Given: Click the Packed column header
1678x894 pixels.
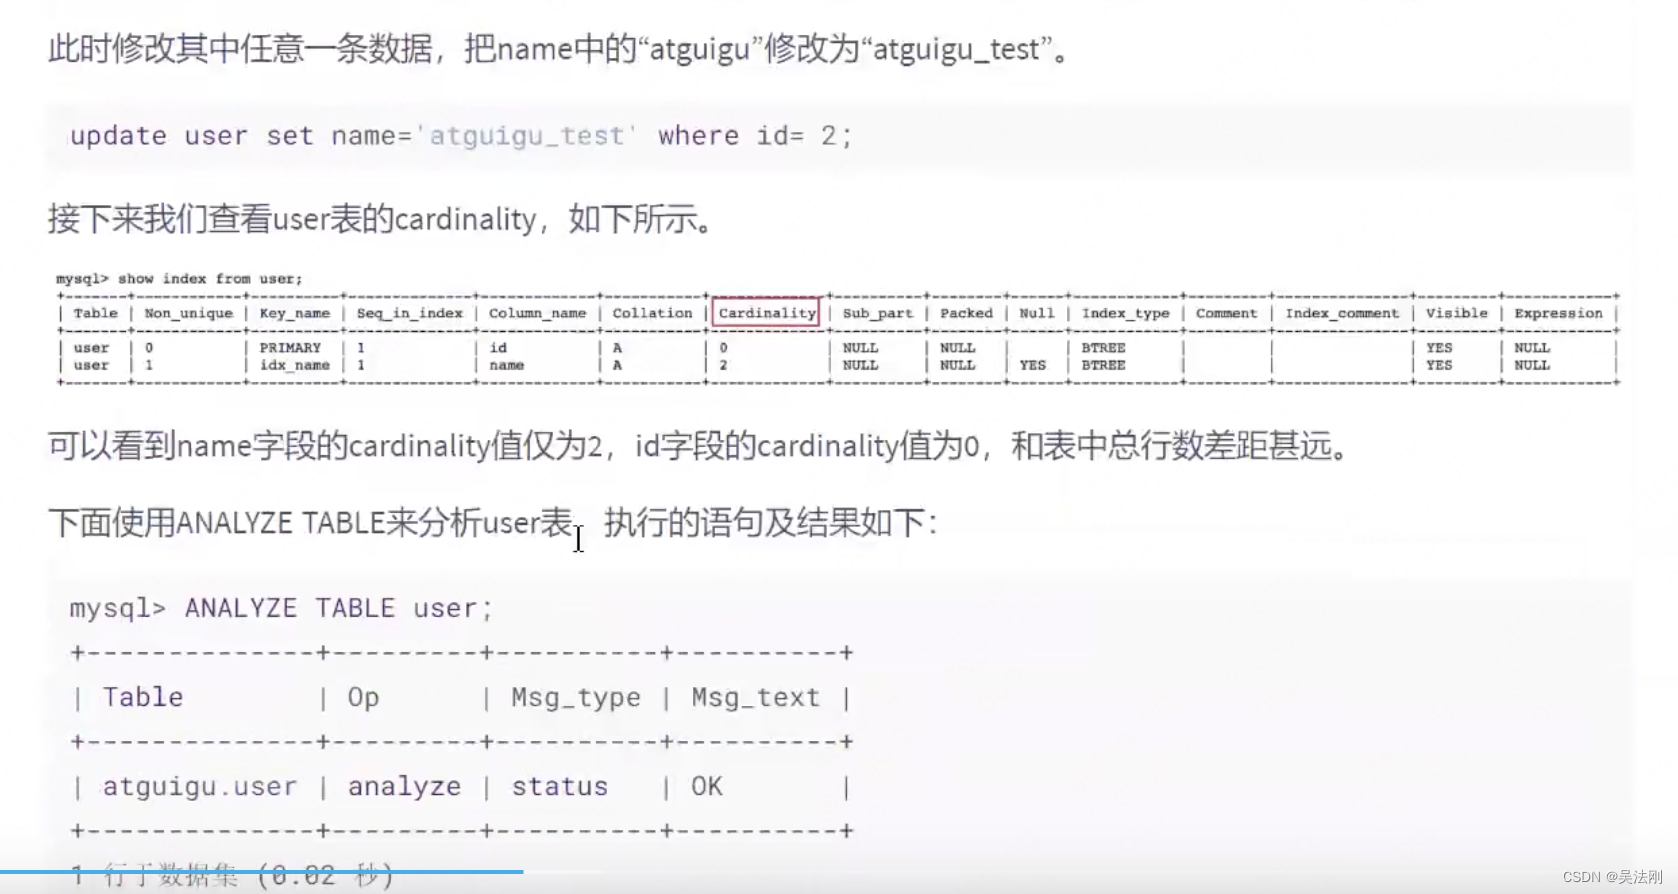Looking at the screenshot, I should 966,313.
